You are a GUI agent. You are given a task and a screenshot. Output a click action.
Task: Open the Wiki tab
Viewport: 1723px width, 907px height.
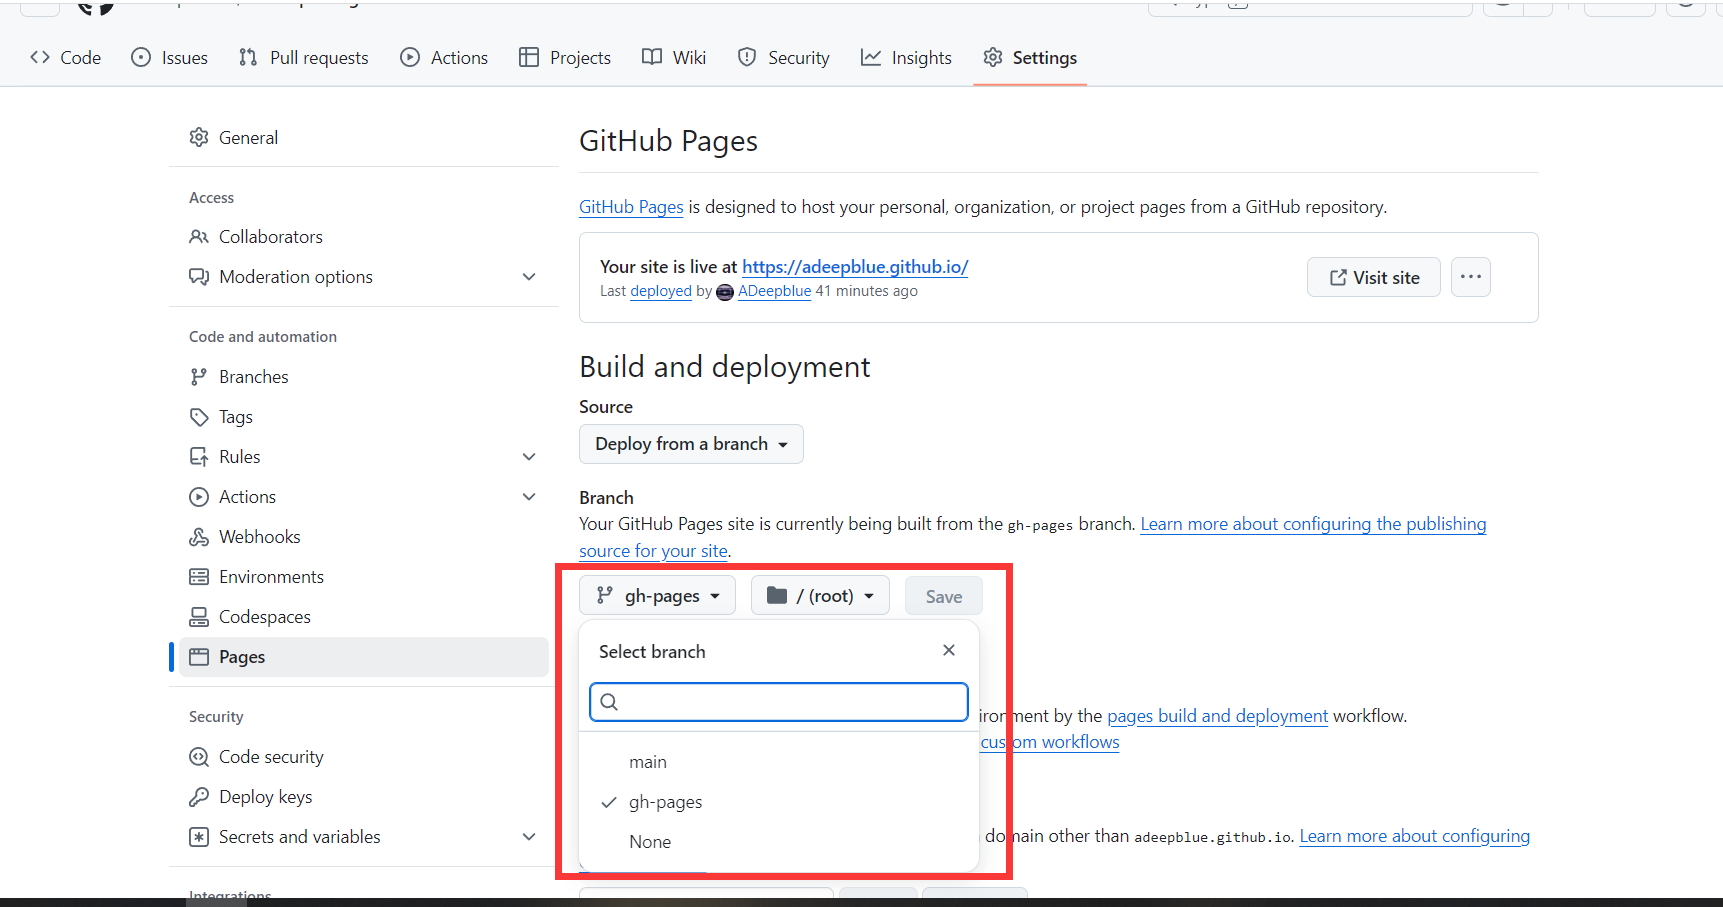tap(674, 58)
